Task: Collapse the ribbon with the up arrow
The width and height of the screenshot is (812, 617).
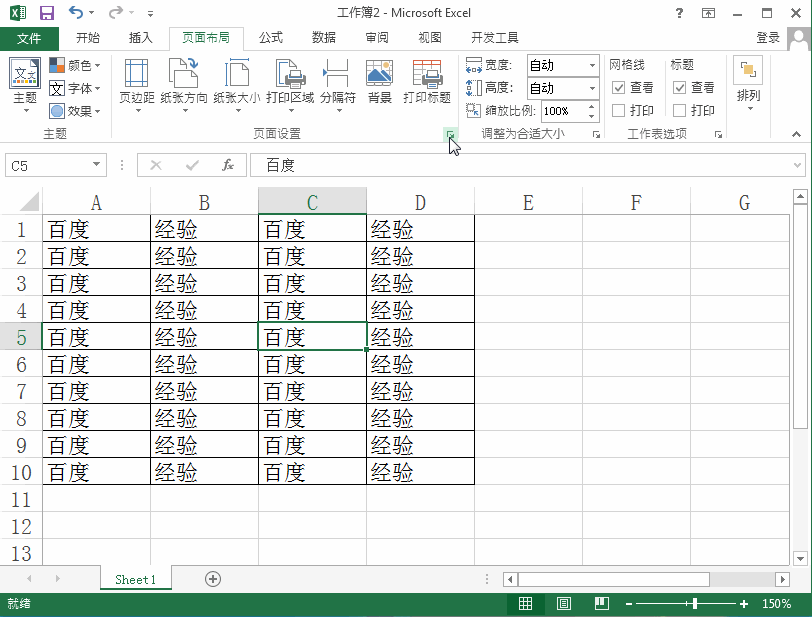Action: pos(796,134)
